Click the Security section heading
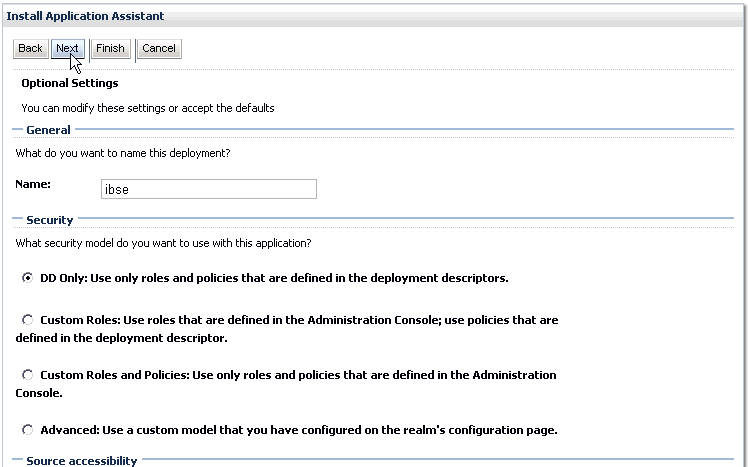 tap(50, 220)
